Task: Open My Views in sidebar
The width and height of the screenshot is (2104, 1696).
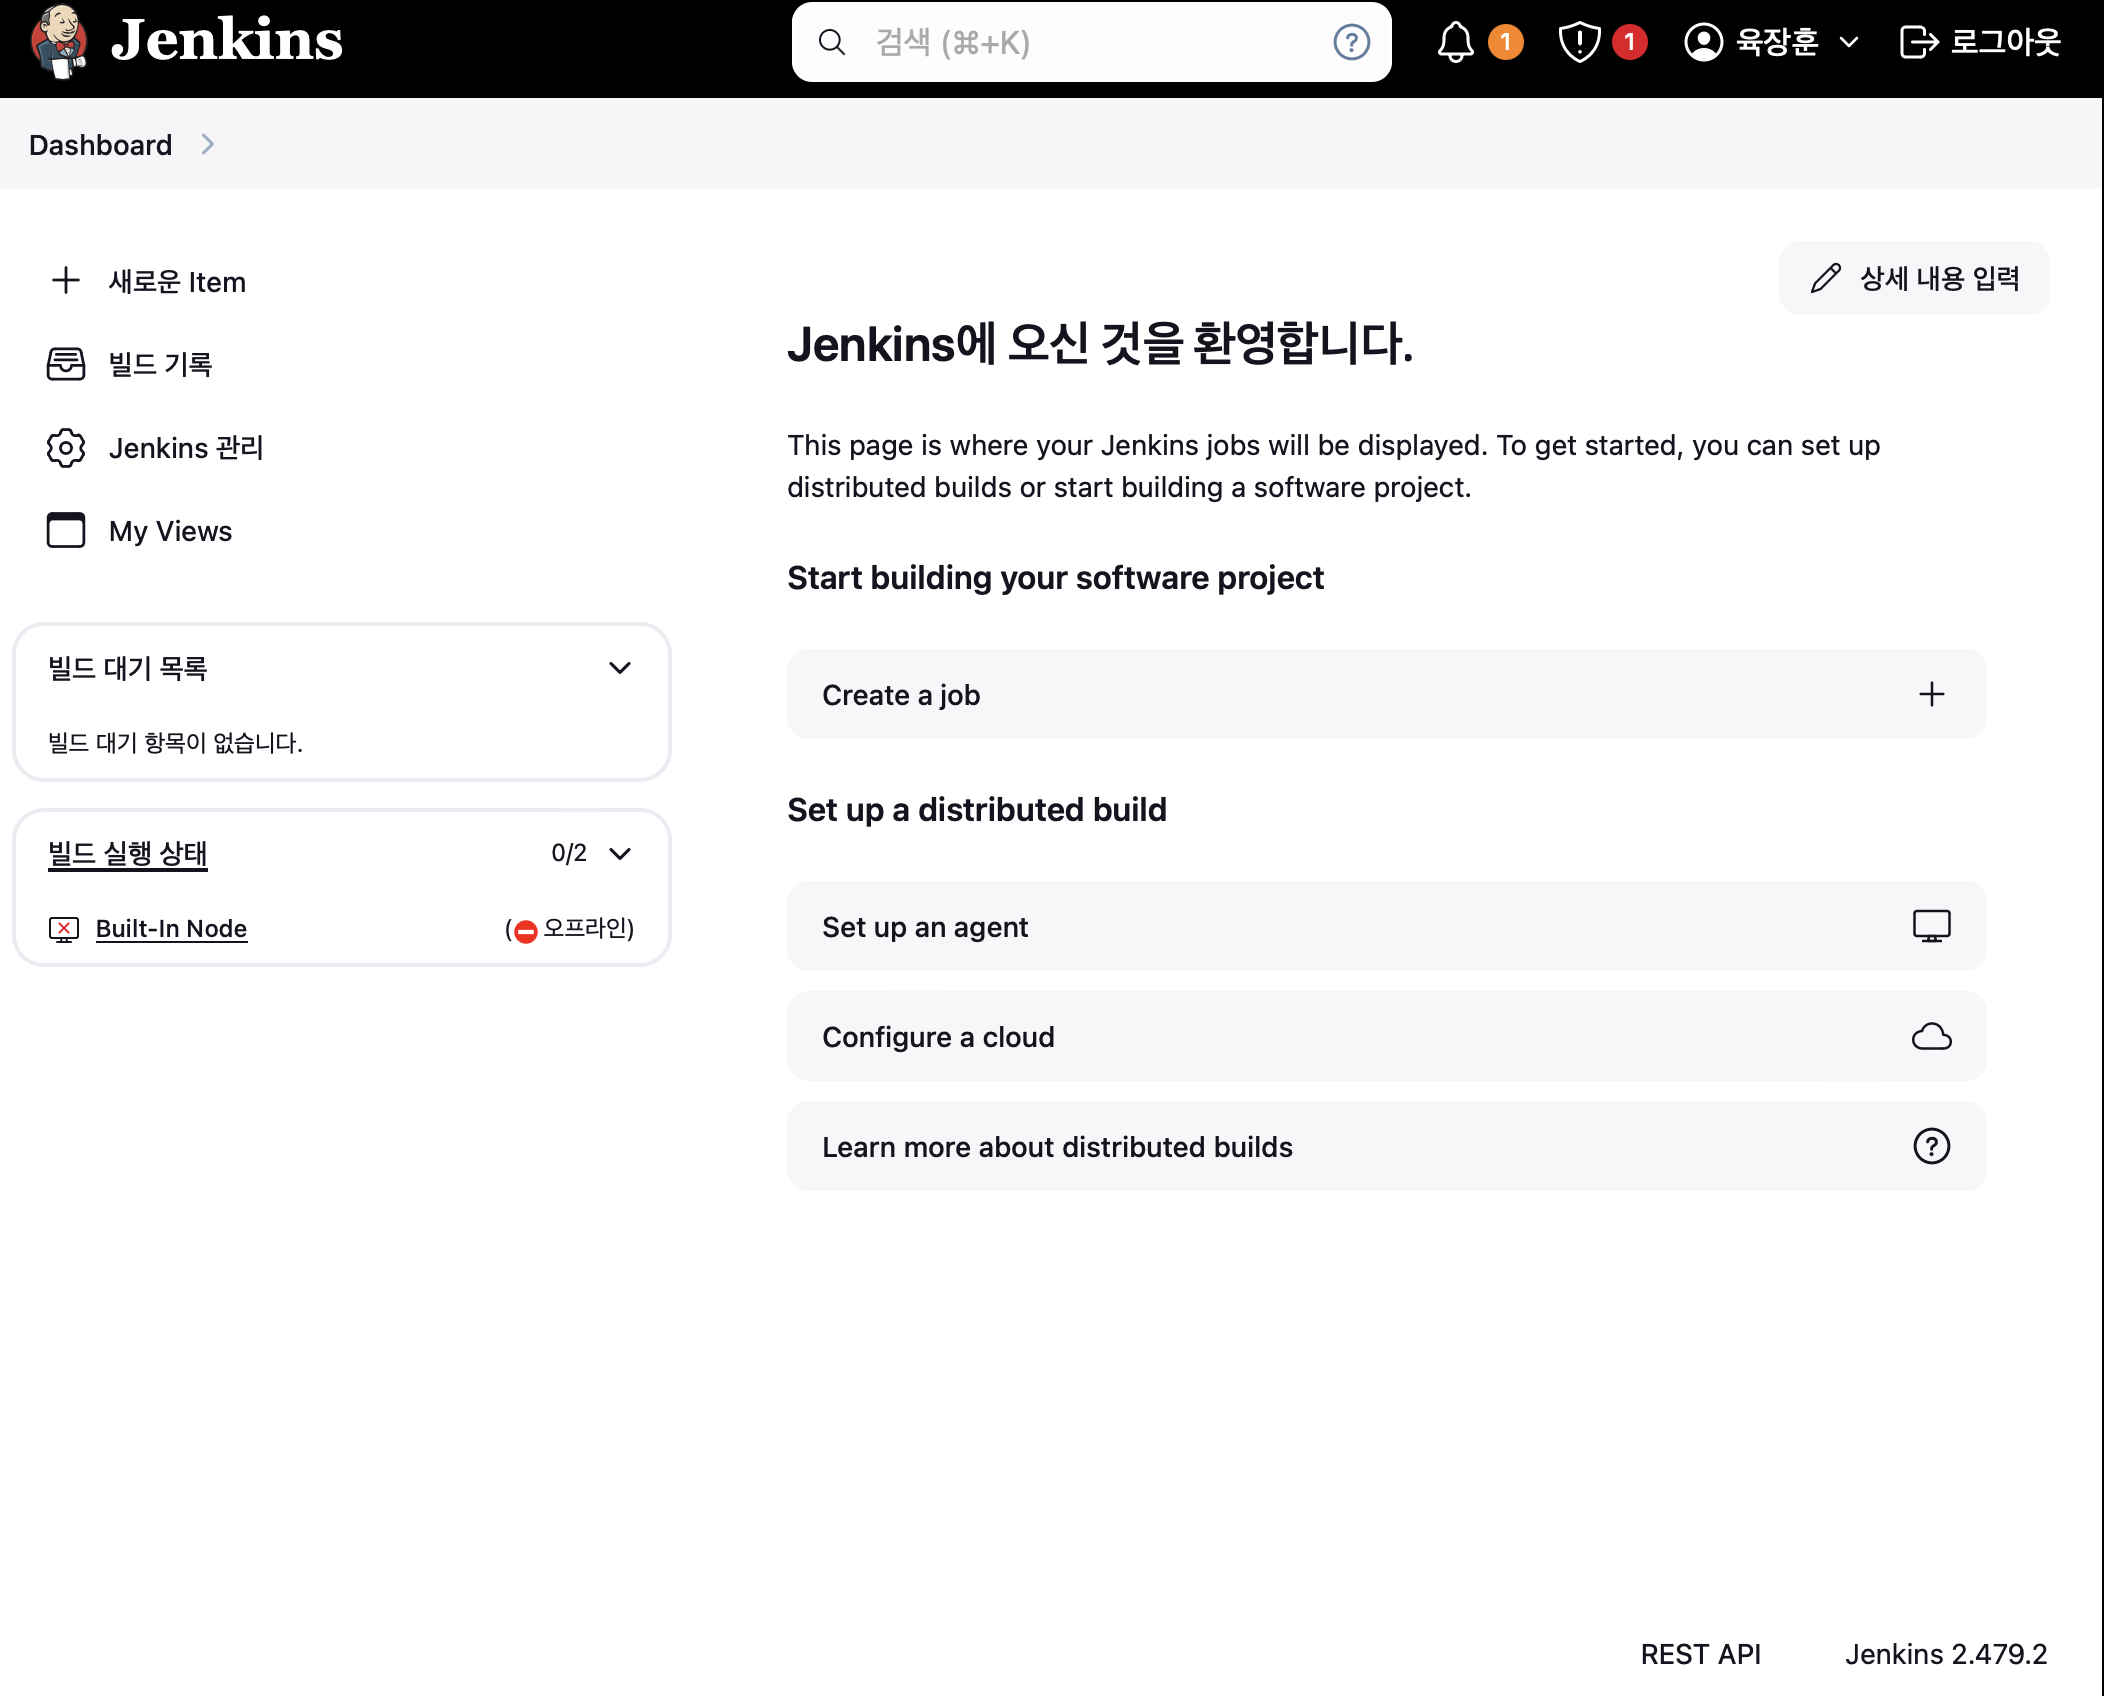Action: point(170,531)
